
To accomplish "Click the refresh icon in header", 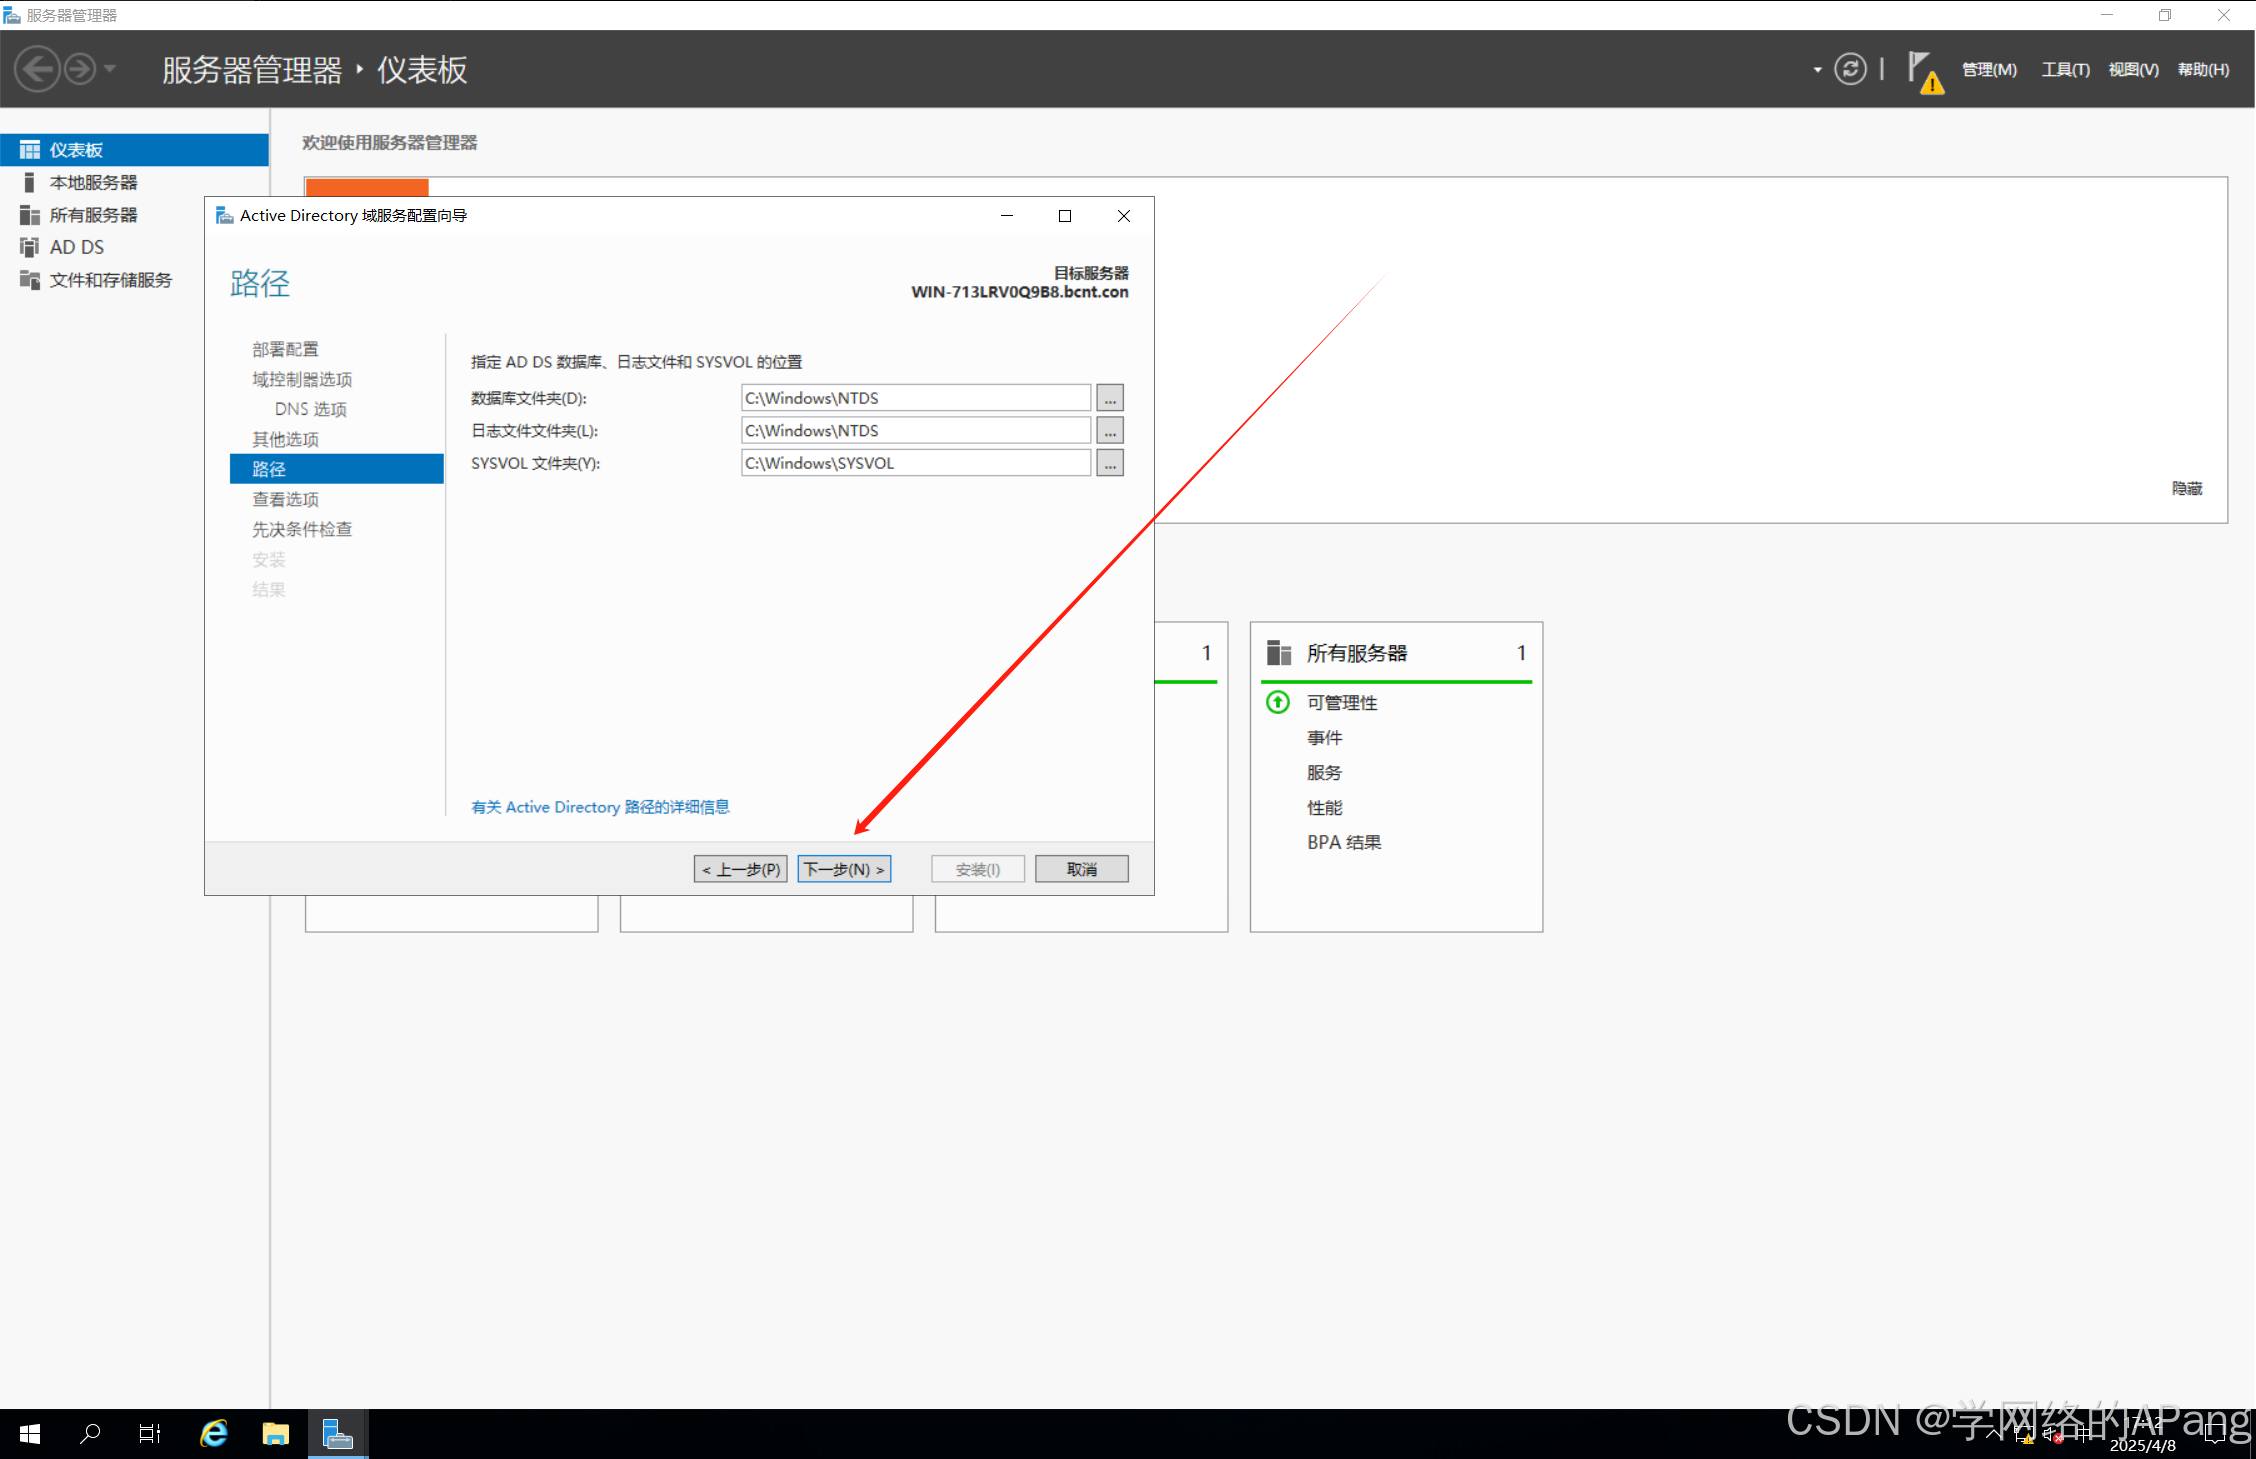I will click(1850, 69).
